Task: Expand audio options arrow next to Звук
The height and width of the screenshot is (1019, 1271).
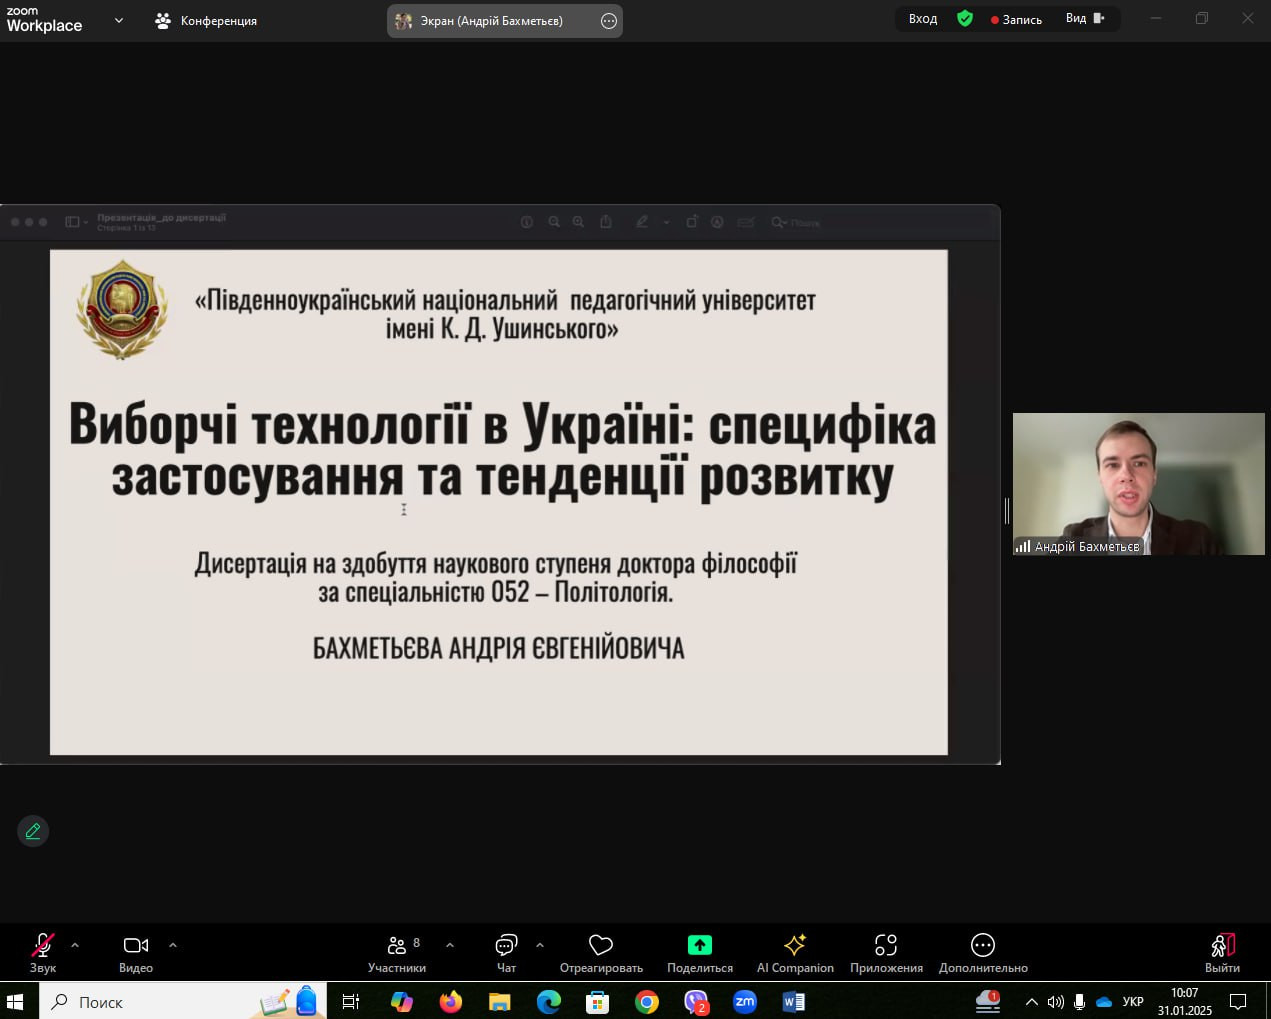Action: pyautogui.click(x=75, y=945)
